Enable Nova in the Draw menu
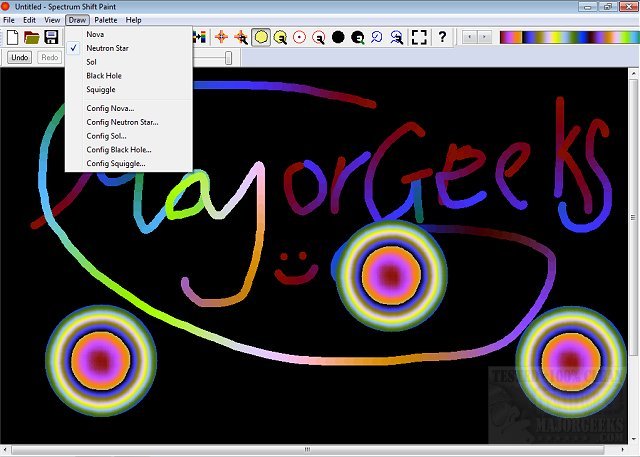This screenshot has width=640, height=457. click(96, 33)
